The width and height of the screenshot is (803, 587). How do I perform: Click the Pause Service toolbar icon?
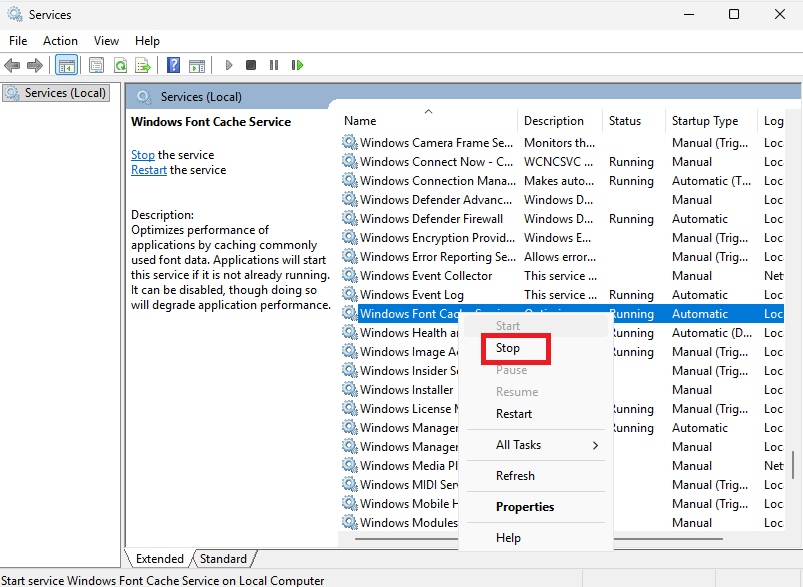point(275,65)
